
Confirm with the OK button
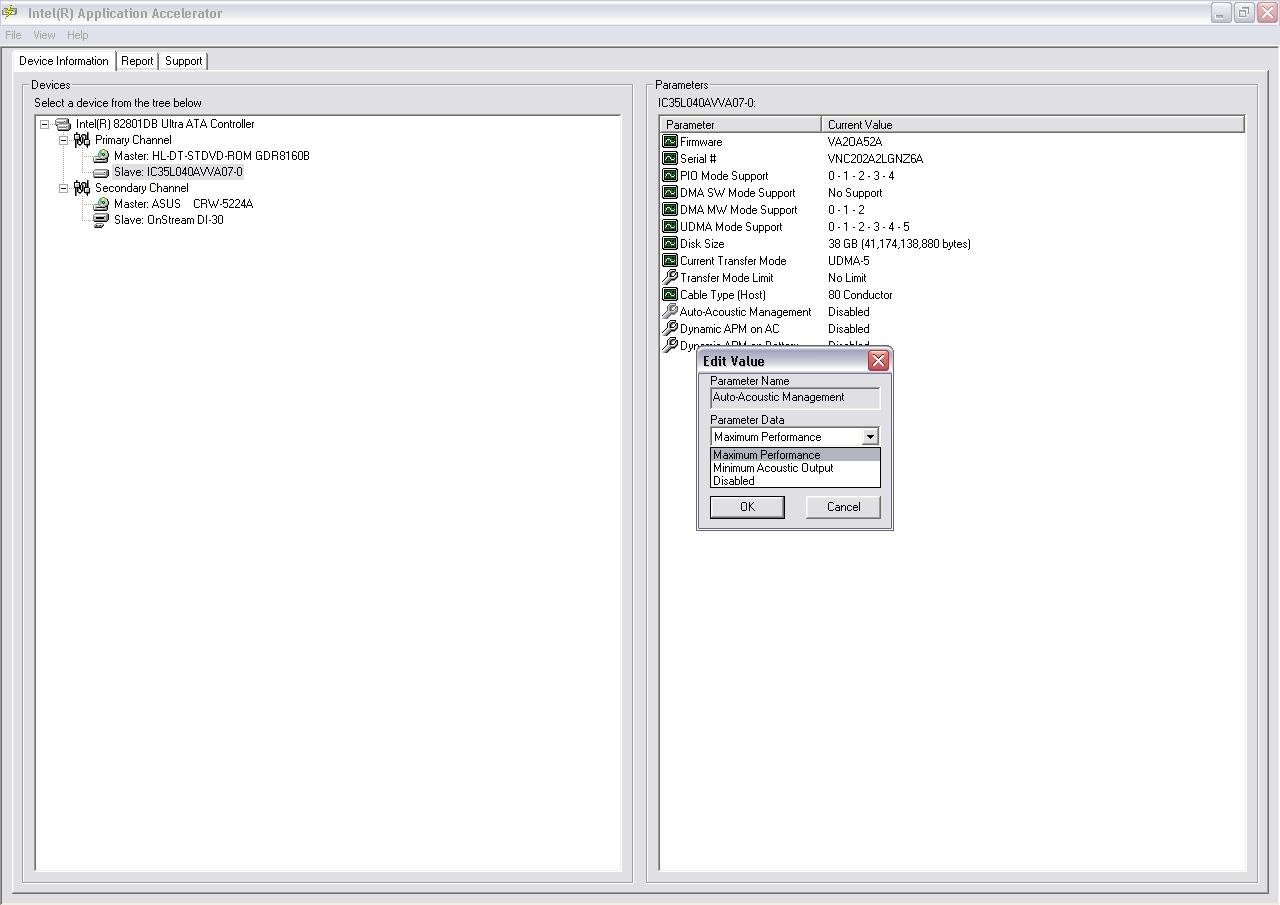[x=747, y=507]
